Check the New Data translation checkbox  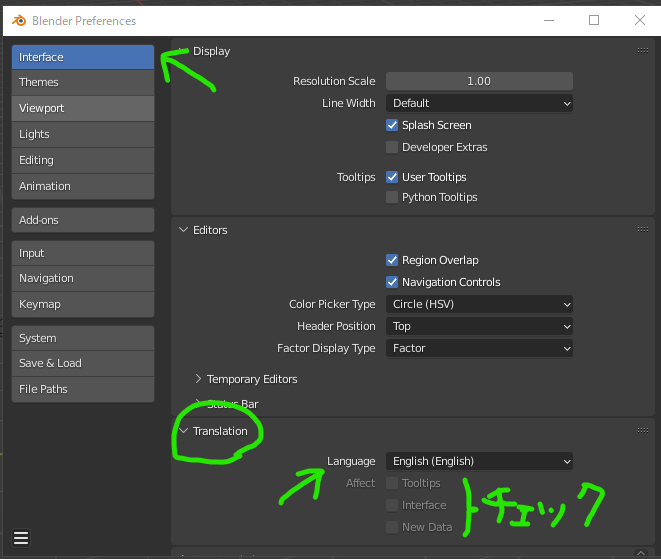coord(392,527)
